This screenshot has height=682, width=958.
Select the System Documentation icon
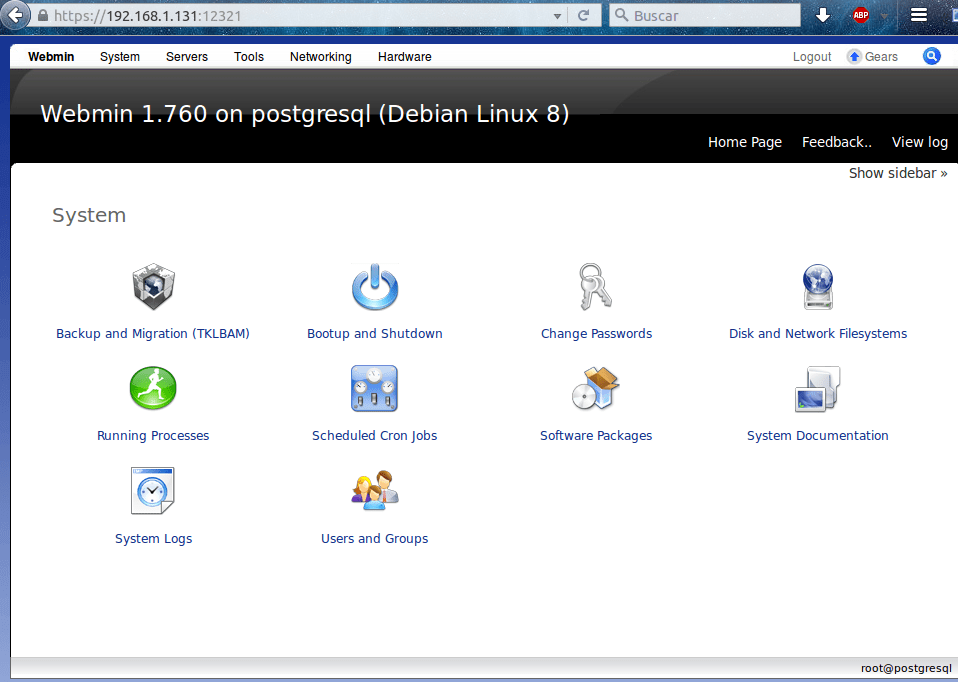tap(818, 389)
